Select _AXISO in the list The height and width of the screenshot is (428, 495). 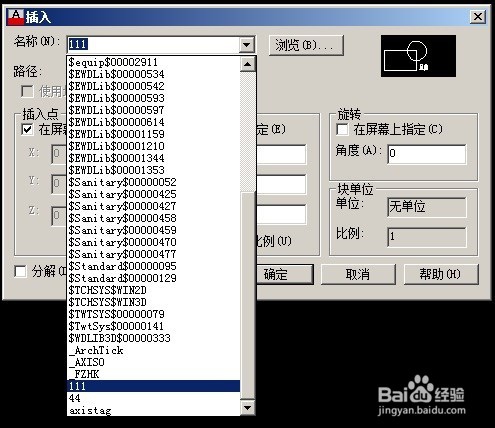153,362
